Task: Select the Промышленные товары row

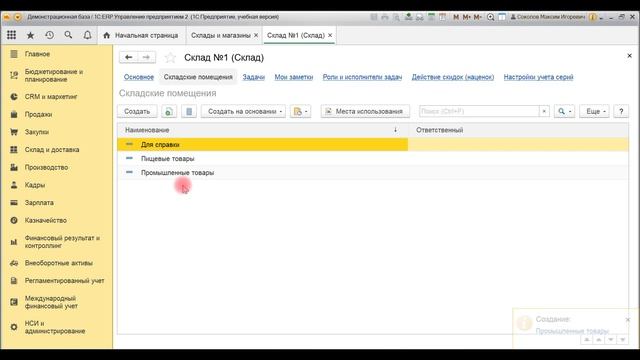Action: click(373, 172)
